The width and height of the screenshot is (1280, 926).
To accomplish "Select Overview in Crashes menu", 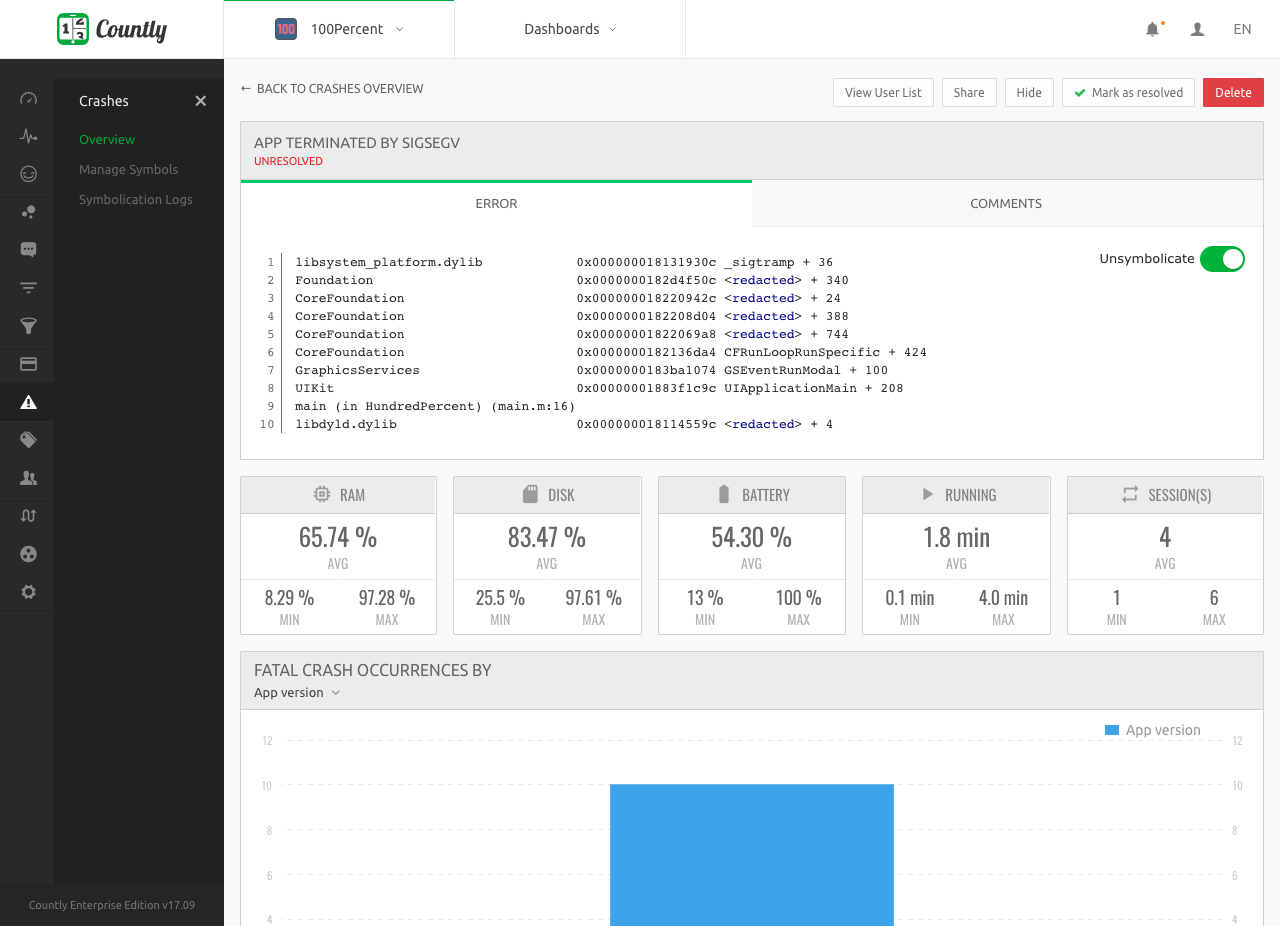I will pos(107,140).
